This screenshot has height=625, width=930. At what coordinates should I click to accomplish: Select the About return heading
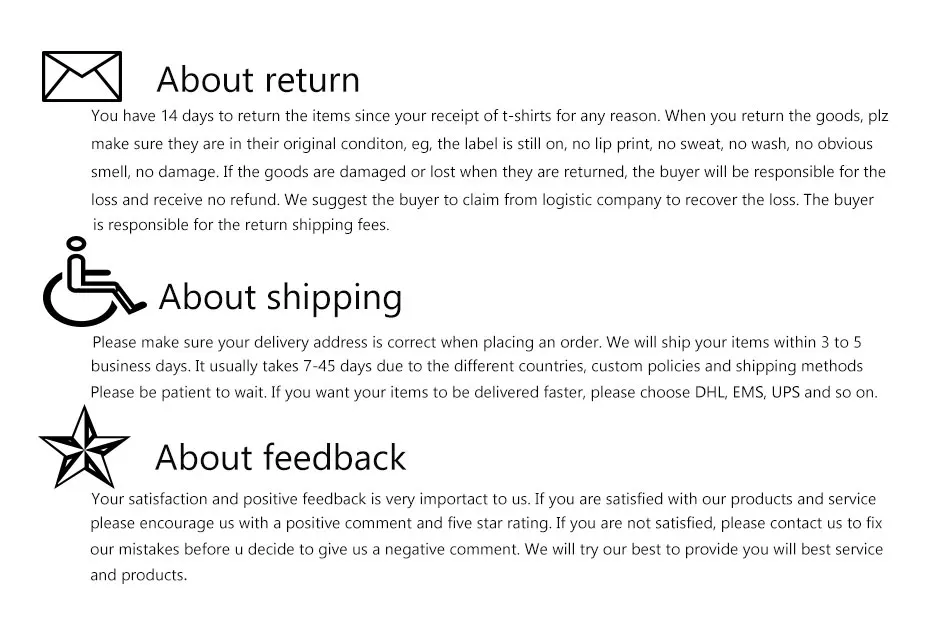click(258, 79)
